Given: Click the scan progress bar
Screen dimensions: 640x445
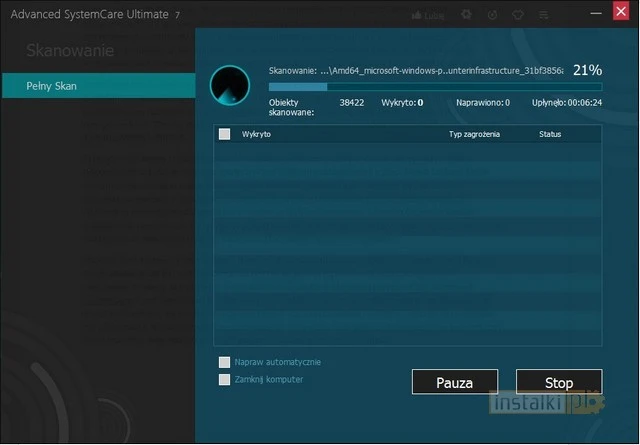Looking at the screenshot, I should [x=435, y=87].
